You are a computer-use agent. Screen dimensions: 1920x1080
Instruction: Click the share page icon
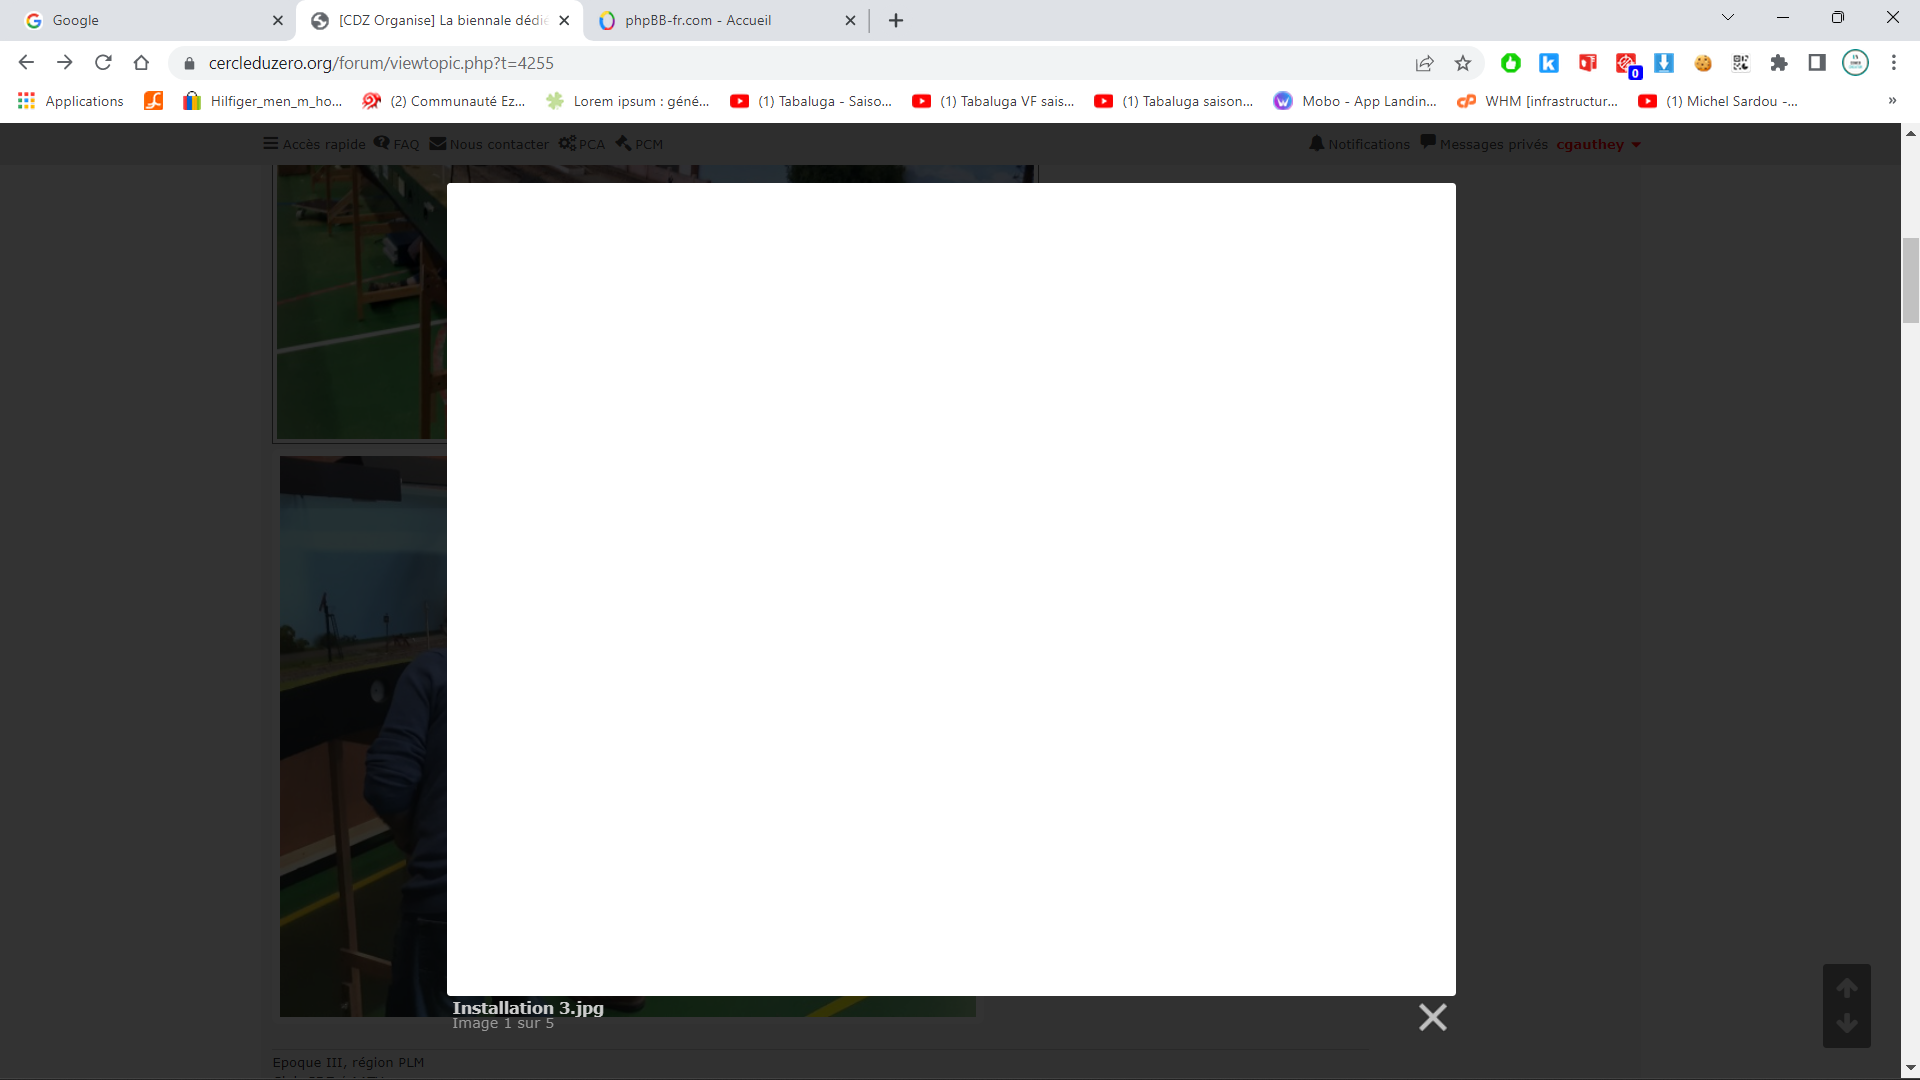coord(1424,63)
